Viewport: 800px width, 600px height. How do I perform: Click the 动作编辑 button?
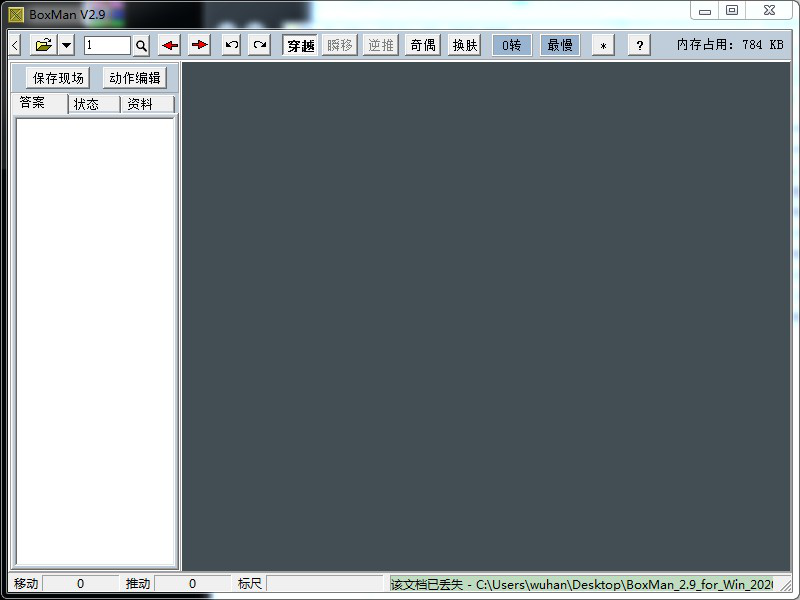pos(134,78)
